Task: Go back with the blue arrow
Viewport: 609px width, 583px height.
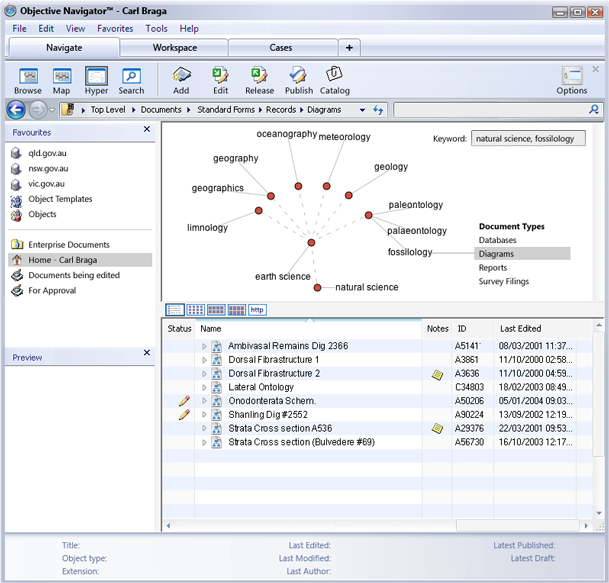Action: [x=16, y=110]
